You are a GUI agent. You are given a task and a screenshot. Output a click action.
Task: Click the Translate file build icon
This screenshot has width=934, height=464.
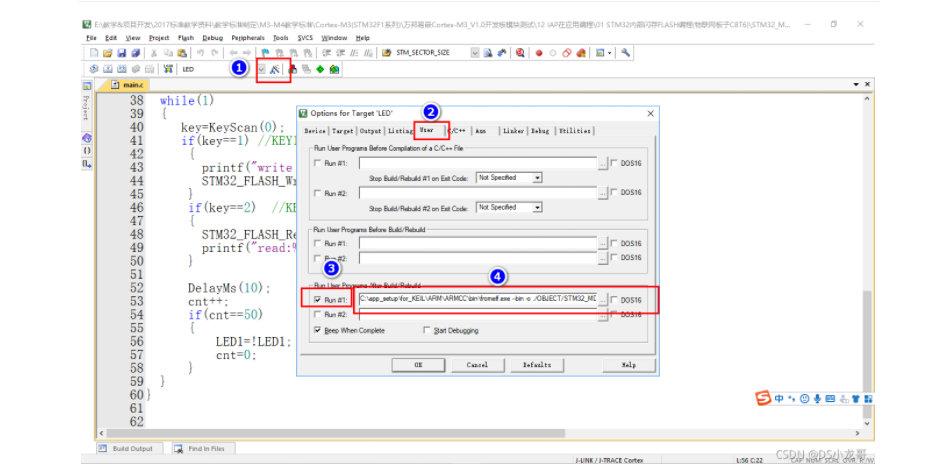(94, 69)
